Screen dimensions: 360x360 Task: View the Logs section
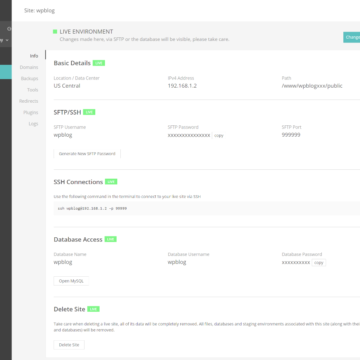click(x=33, y=124)
